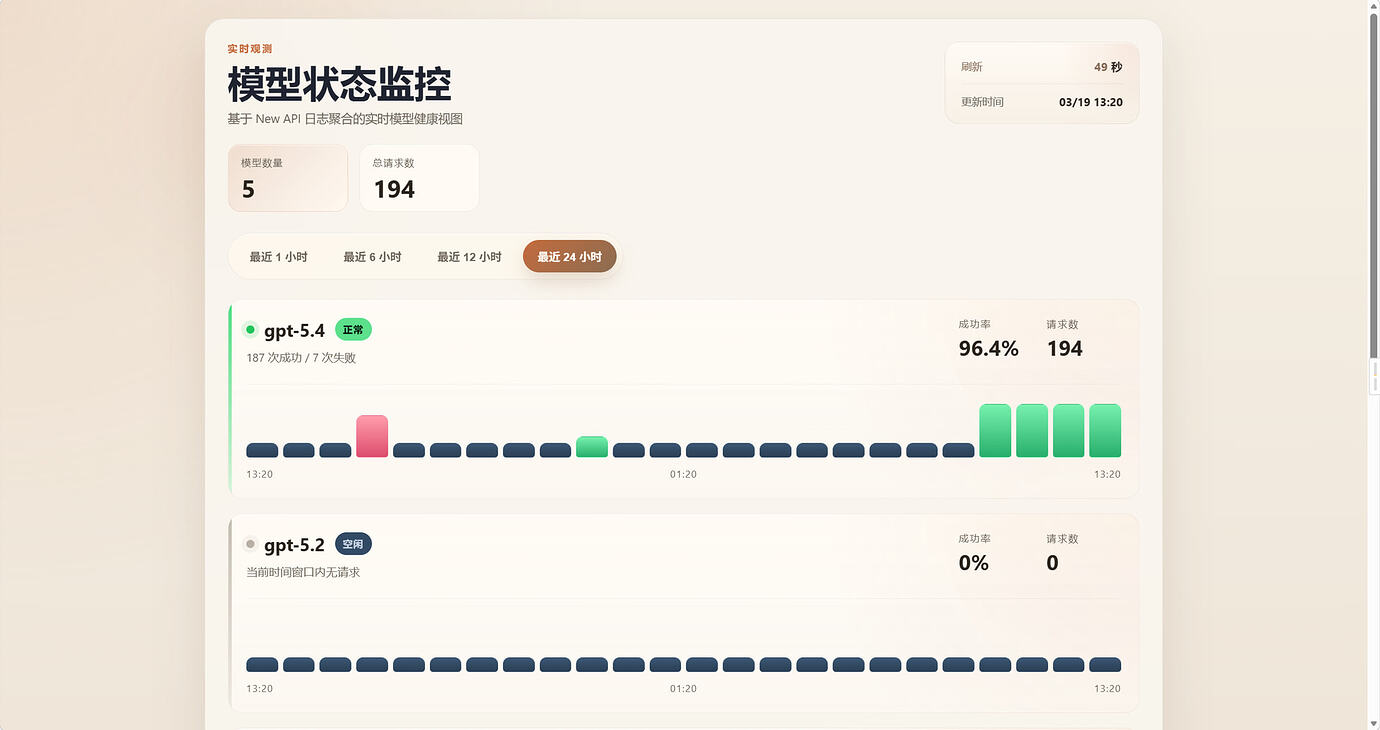Viewport: 1380px width, 730px height.
Task: Click the page scrollbar down arrow
Action: pyautogui.click(x=1373, y=722)
